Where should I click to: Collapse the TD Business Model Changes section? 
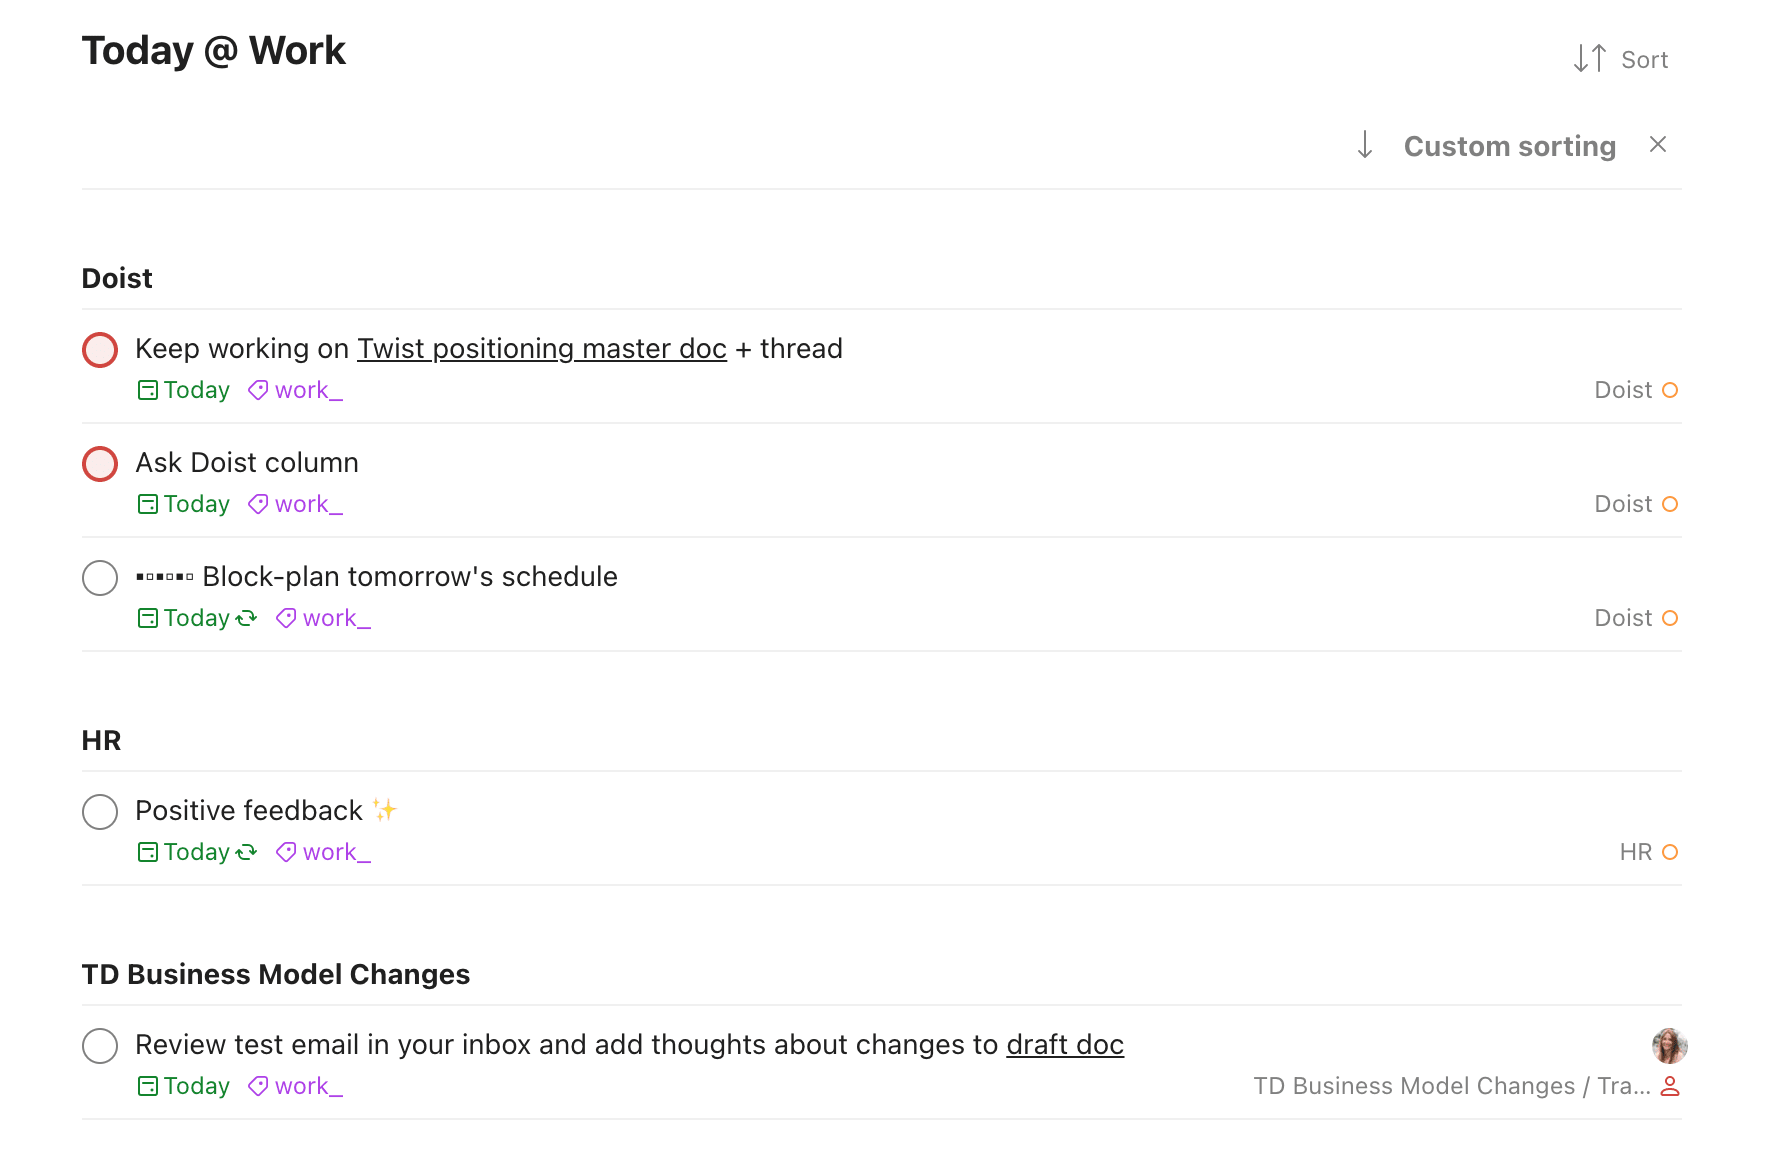pos(275,975)
